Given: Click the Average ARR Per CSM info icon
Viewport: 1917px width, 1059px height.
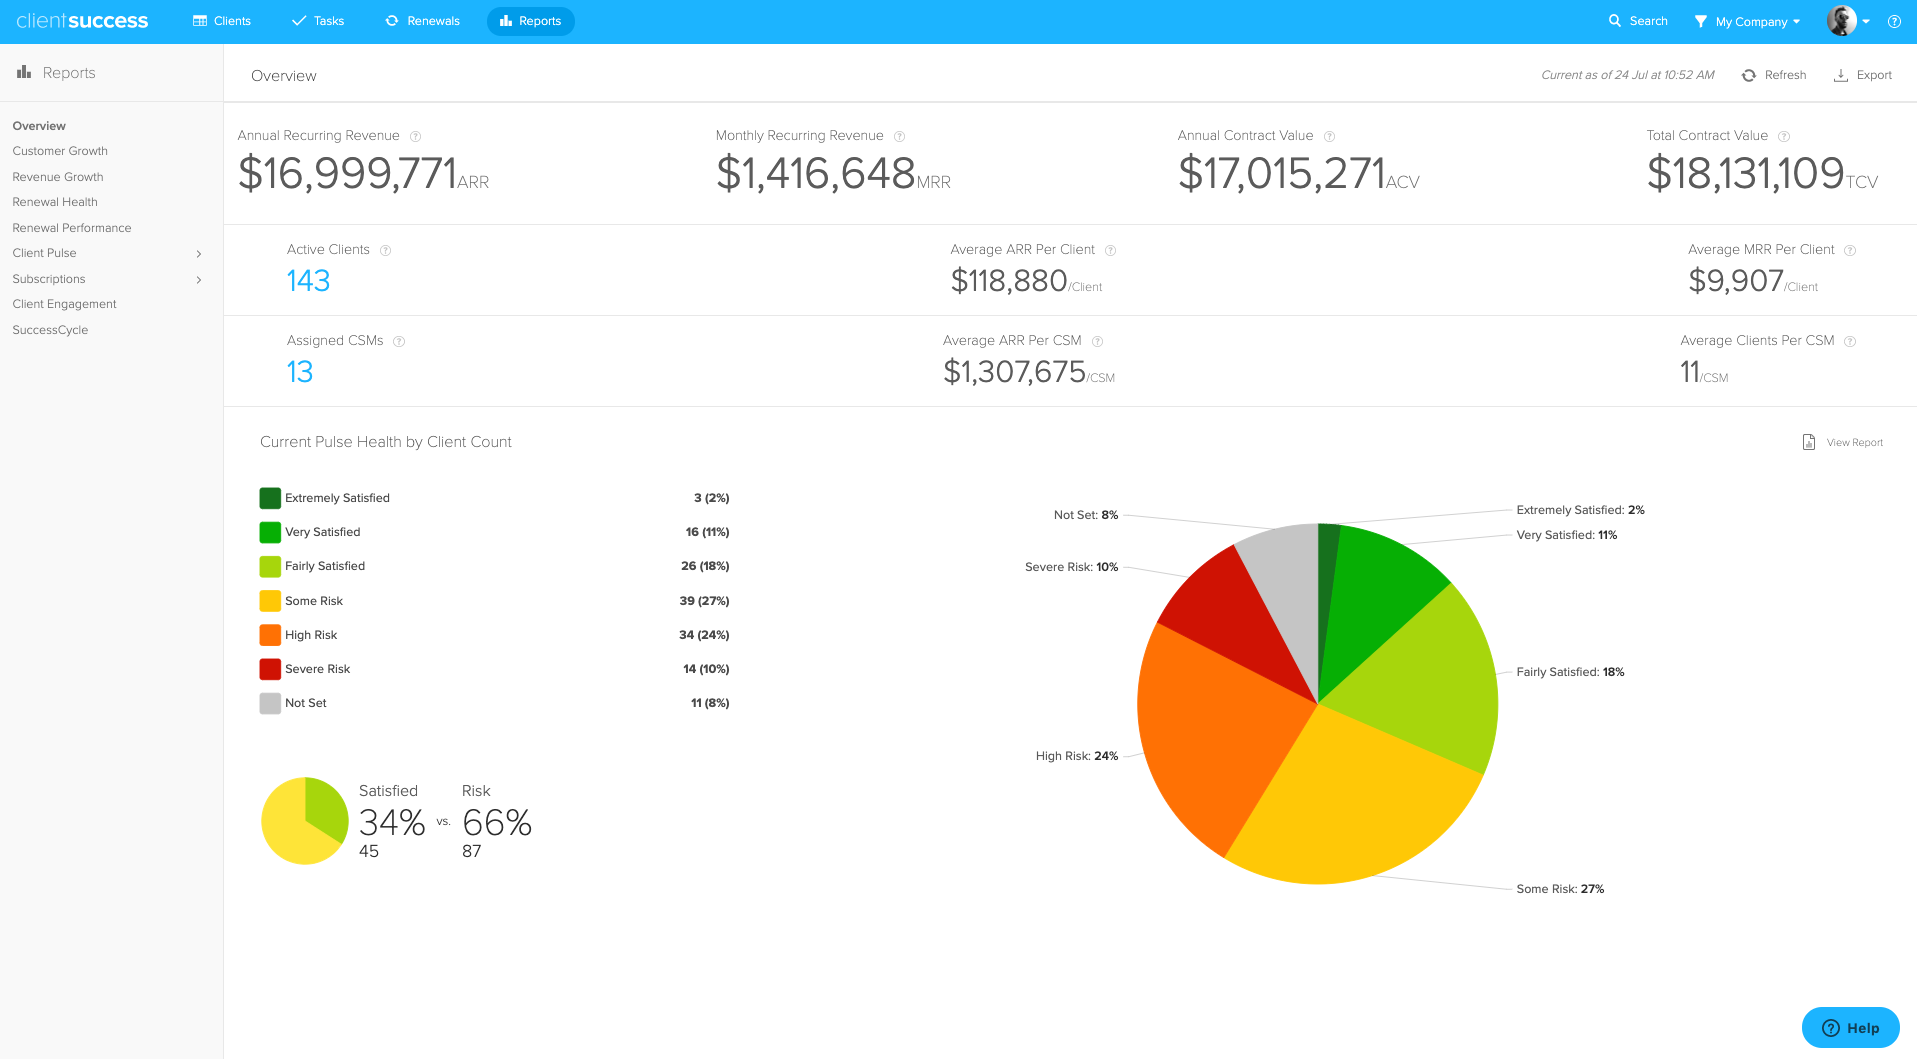Looking at the screenshot, I should click(x=1097, y=341).
